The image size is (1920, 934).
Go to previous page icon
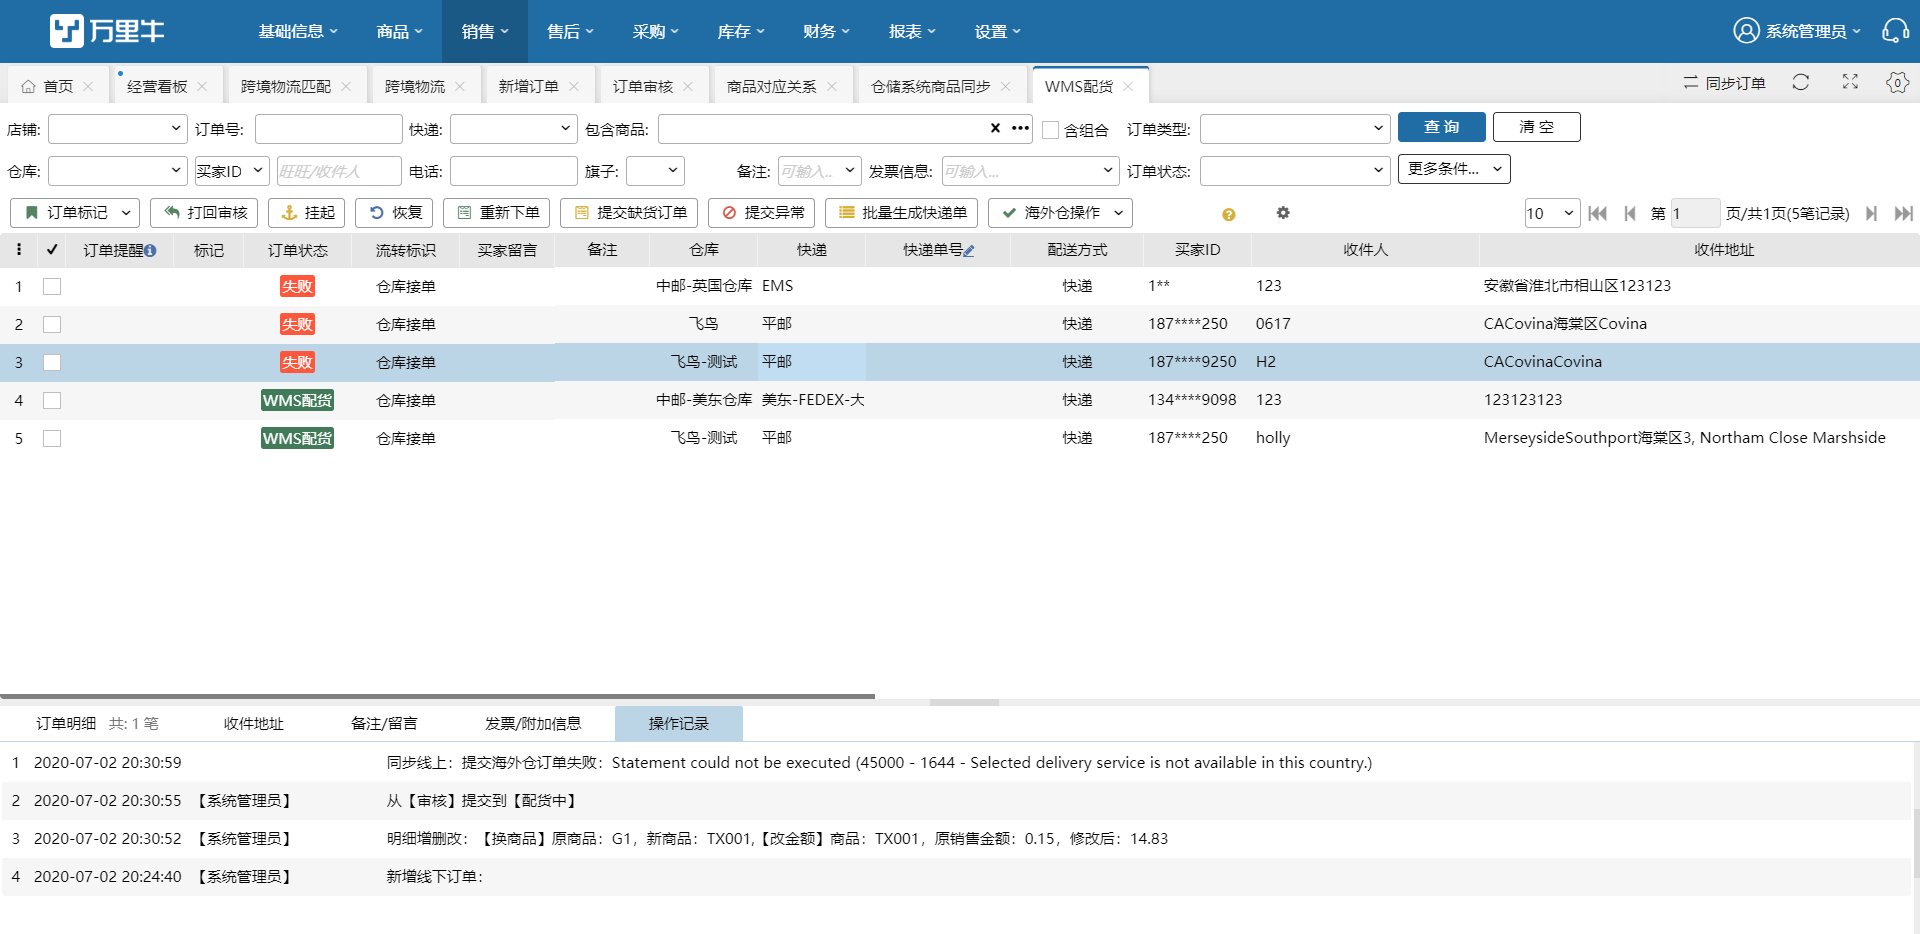click(x=1630, y=213)
